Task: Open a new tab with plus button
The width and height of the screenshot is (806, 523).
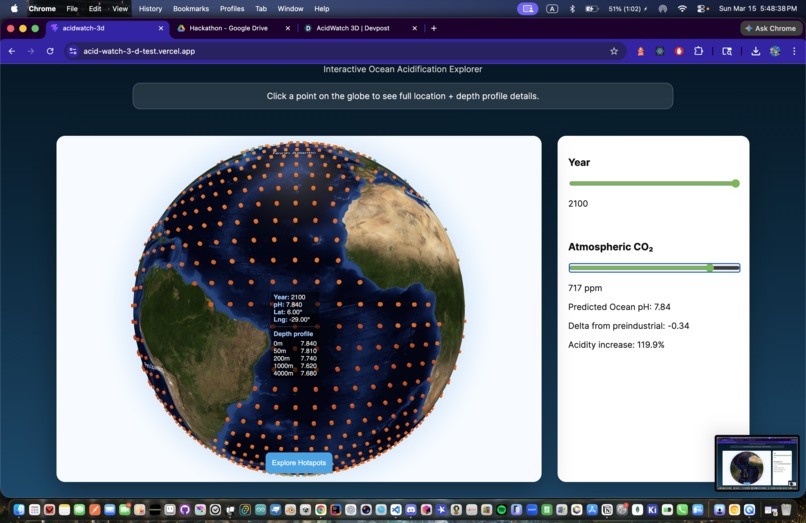Action: [434, 28]
